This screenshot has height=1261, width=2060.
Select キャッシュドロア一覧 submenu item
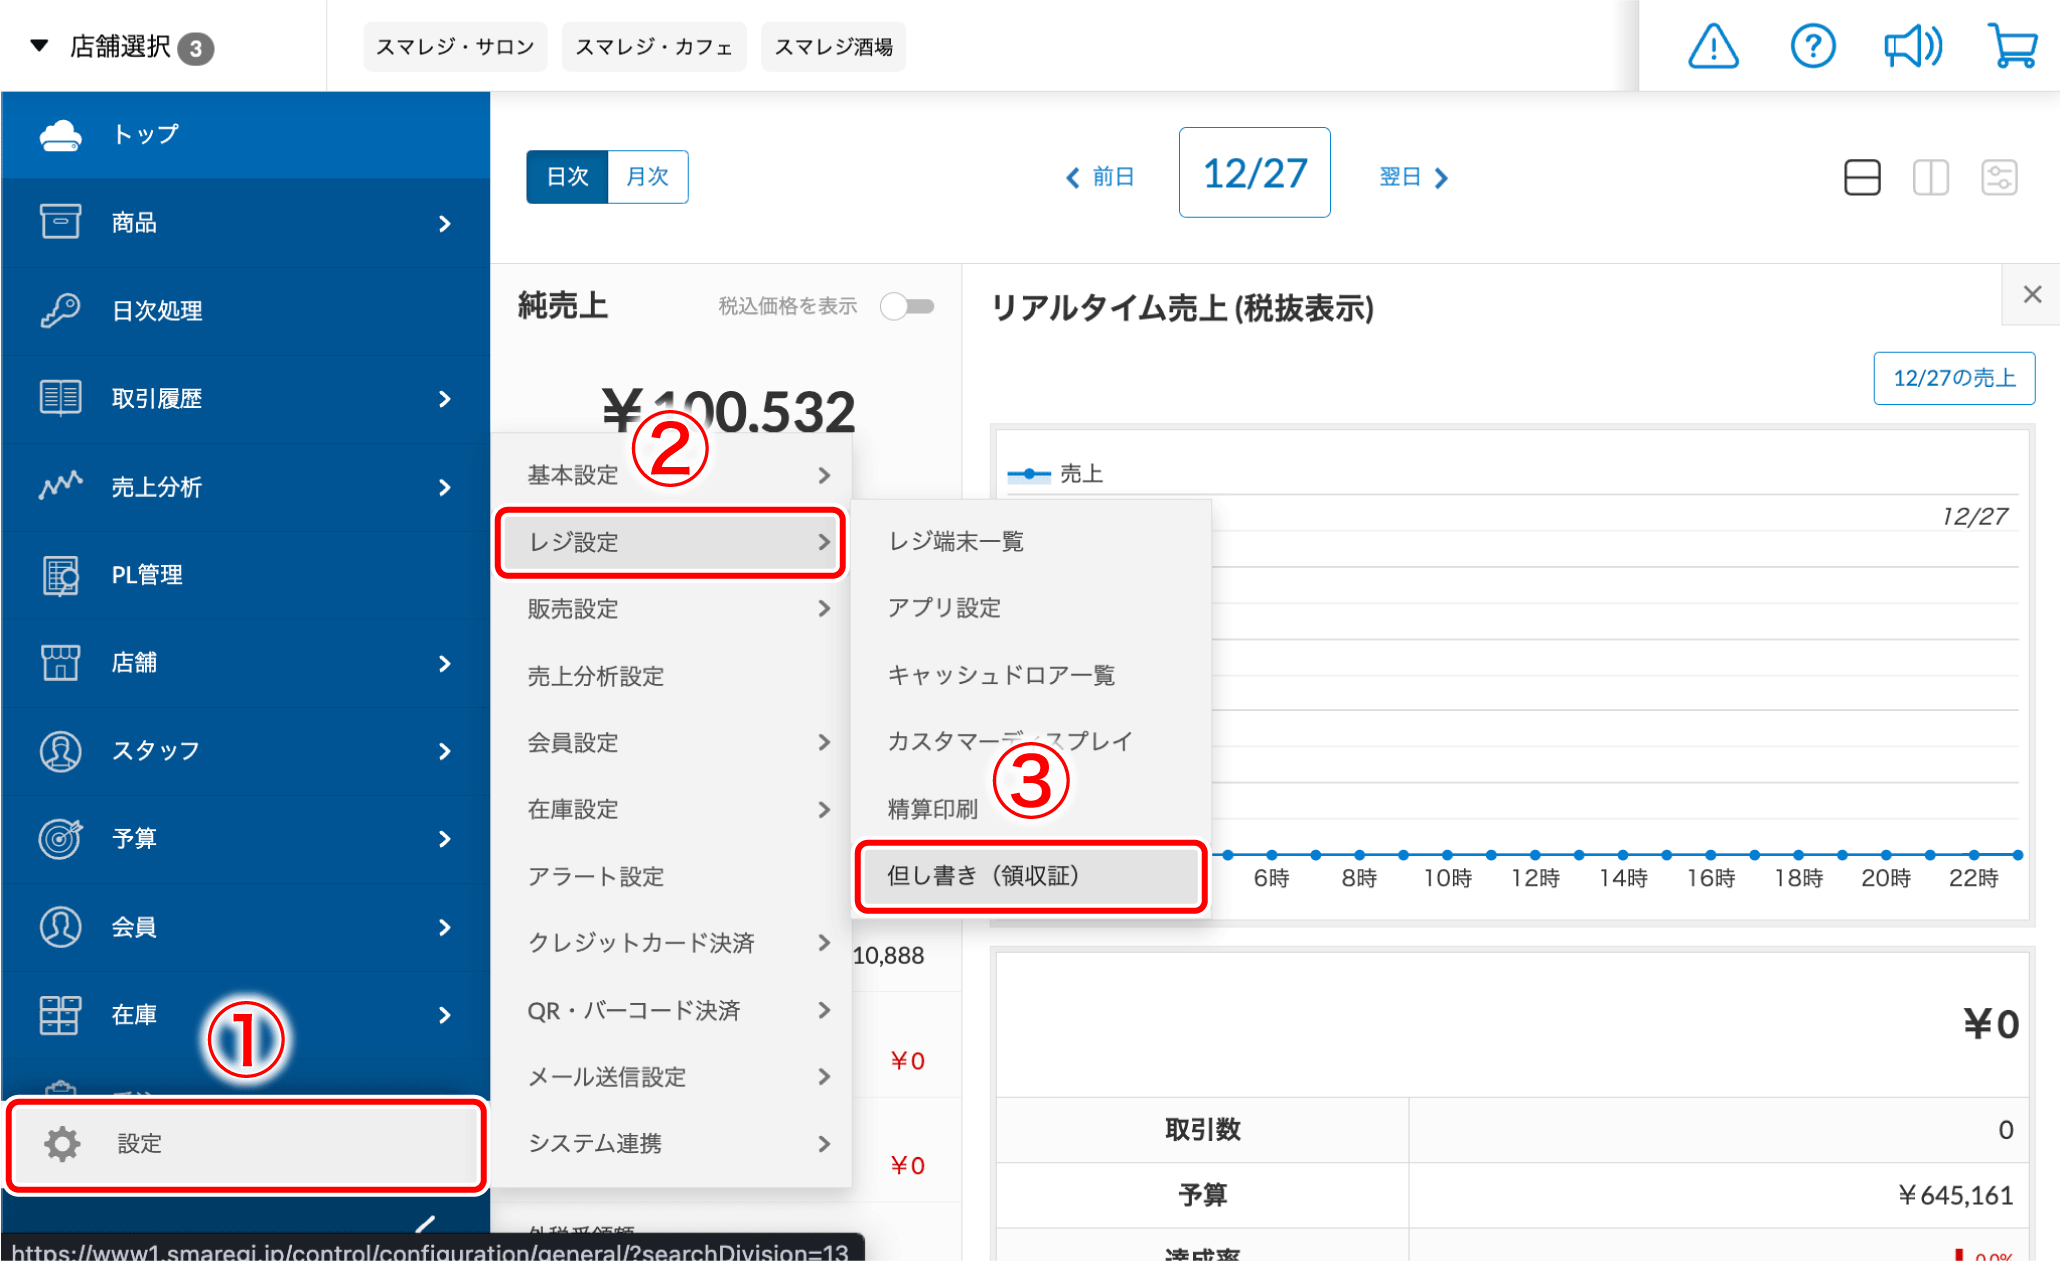pyautogui.click(x=1031, y=675)
